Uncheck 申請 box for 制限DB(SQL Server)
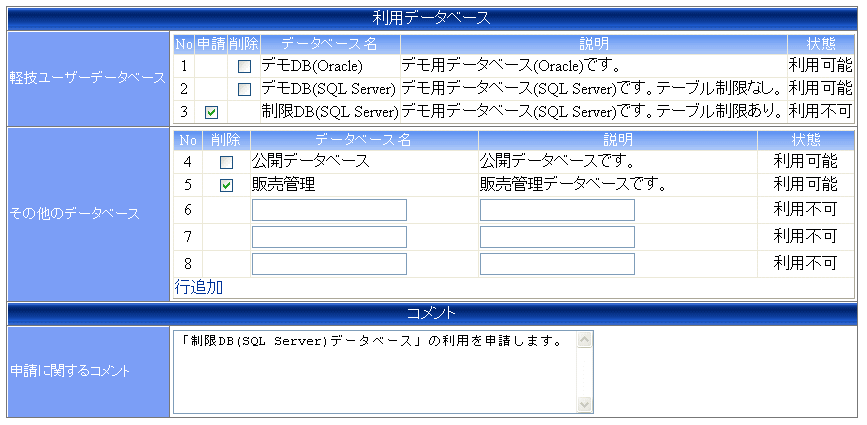The width and height of the screenshot is (867, 425). [211, 112]
